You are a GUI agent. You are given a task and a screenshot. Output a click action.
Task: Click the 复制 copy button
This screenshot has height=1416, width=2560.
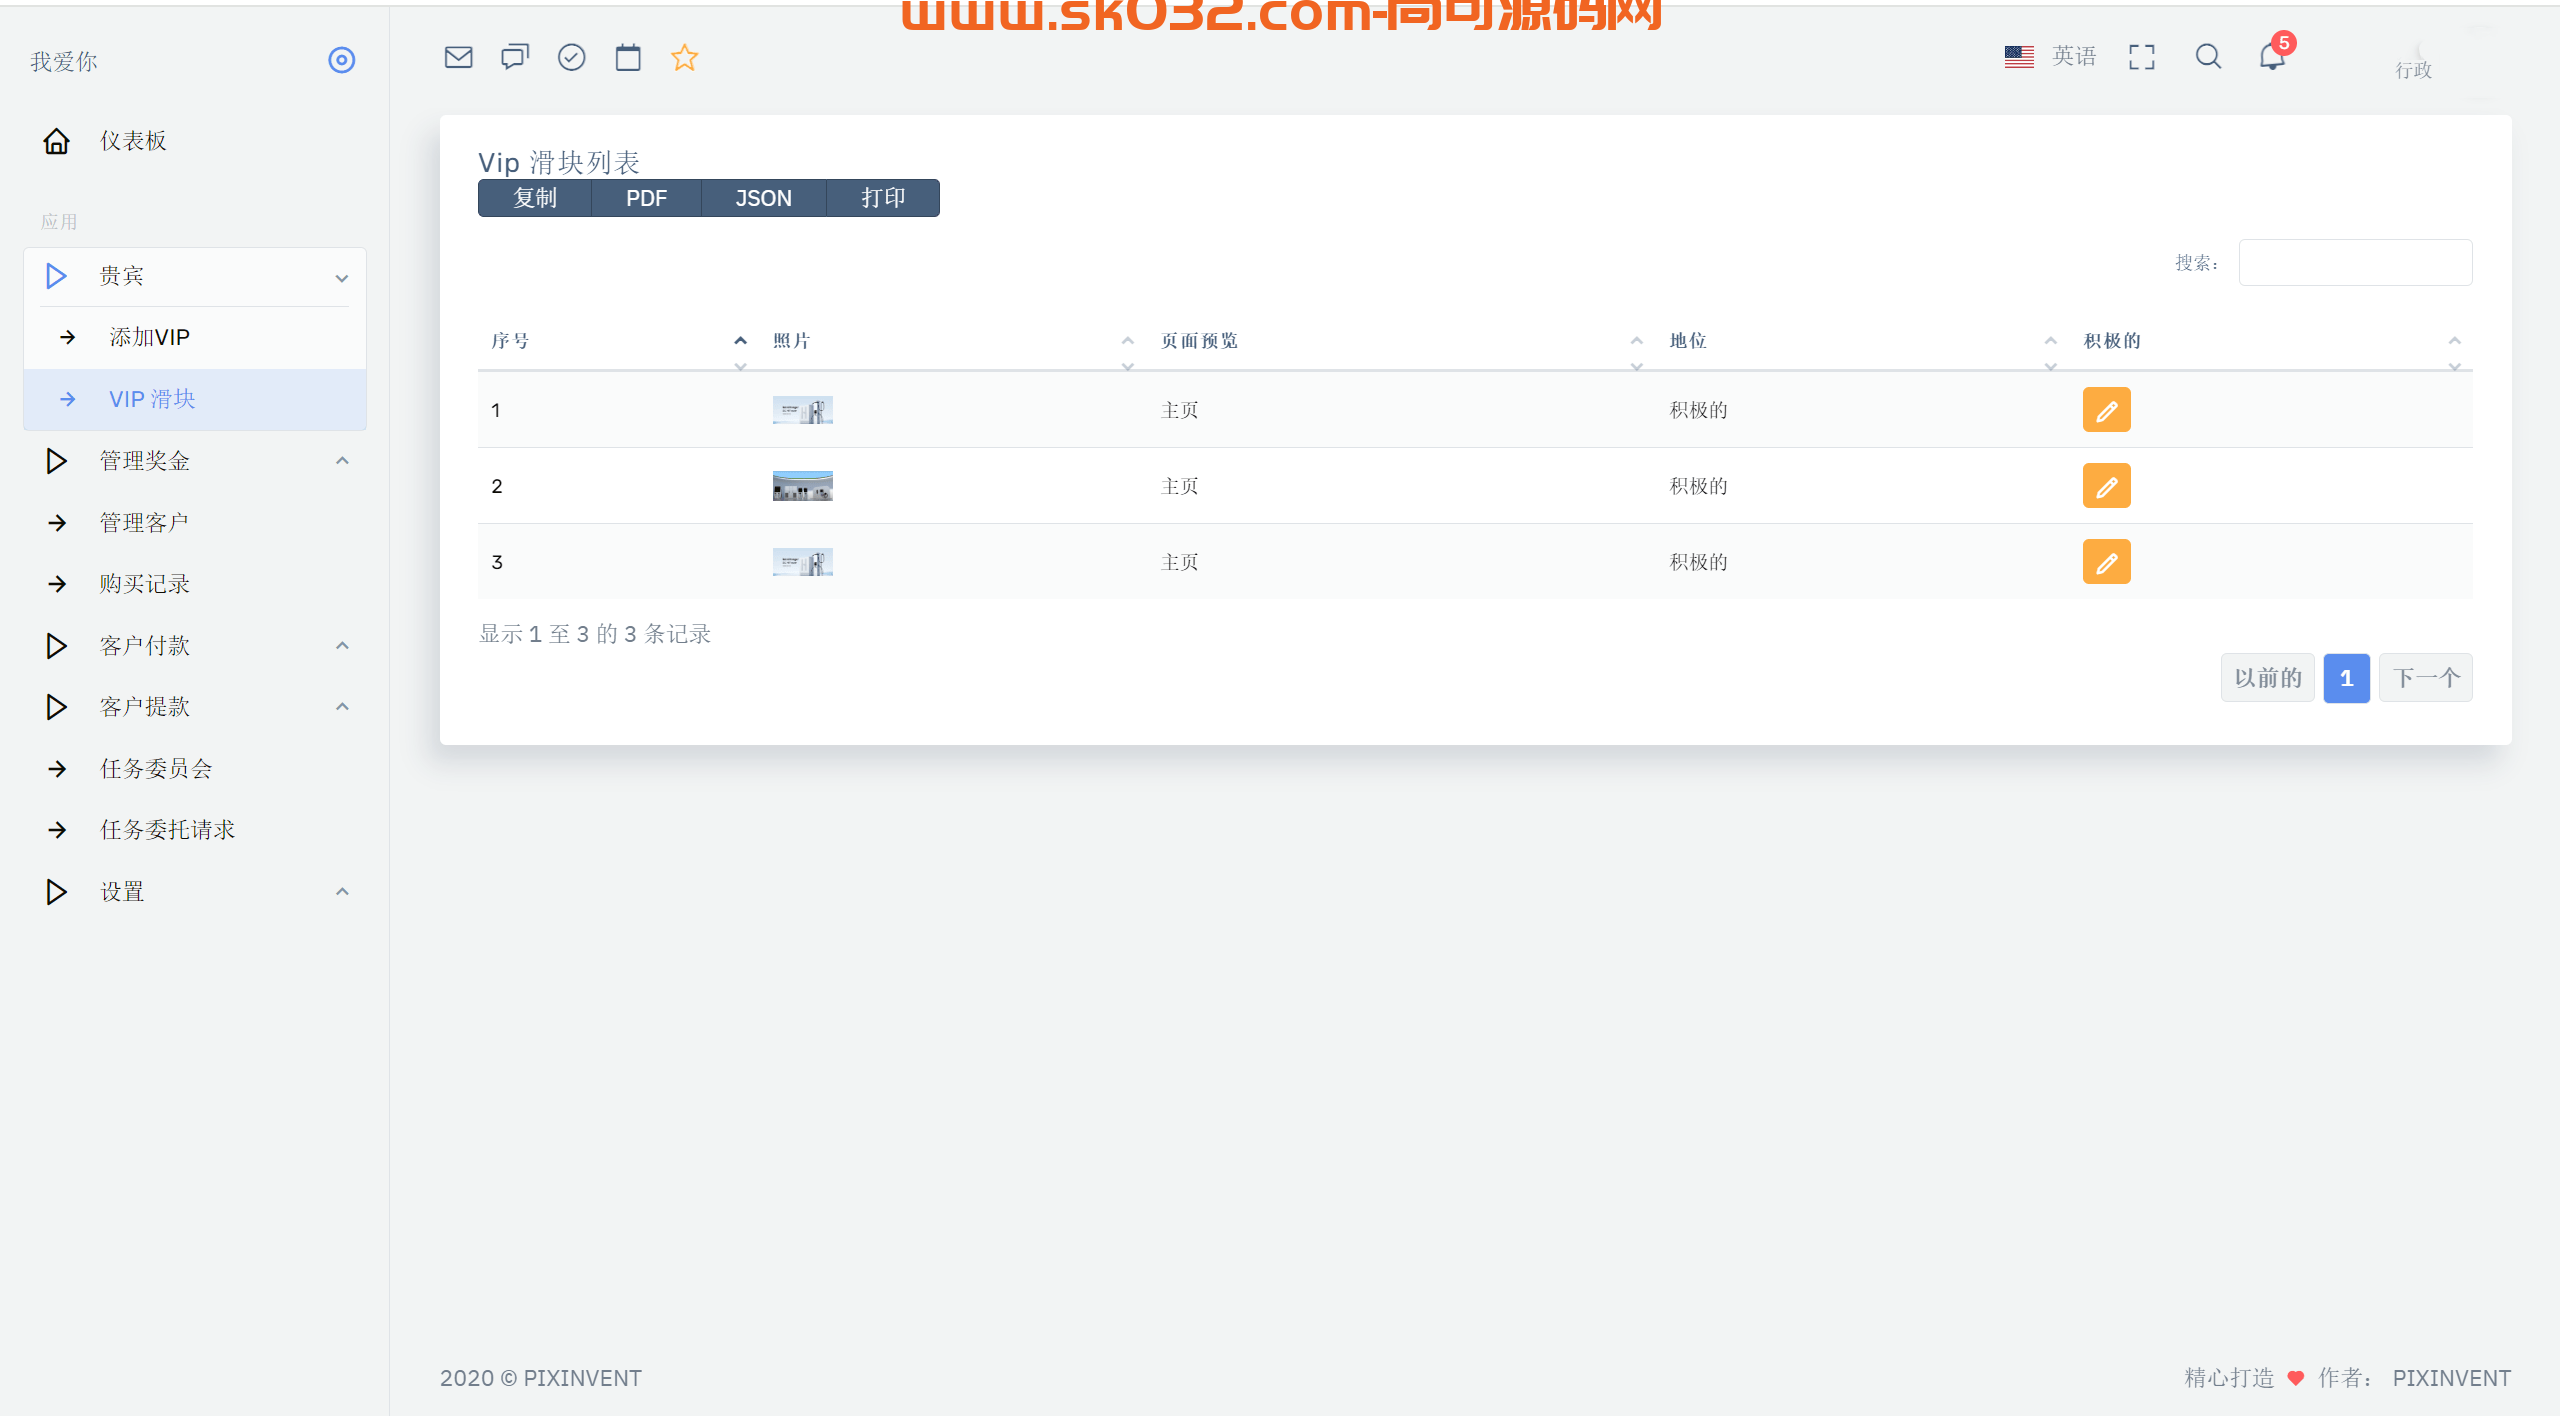(x=535, y=198)
